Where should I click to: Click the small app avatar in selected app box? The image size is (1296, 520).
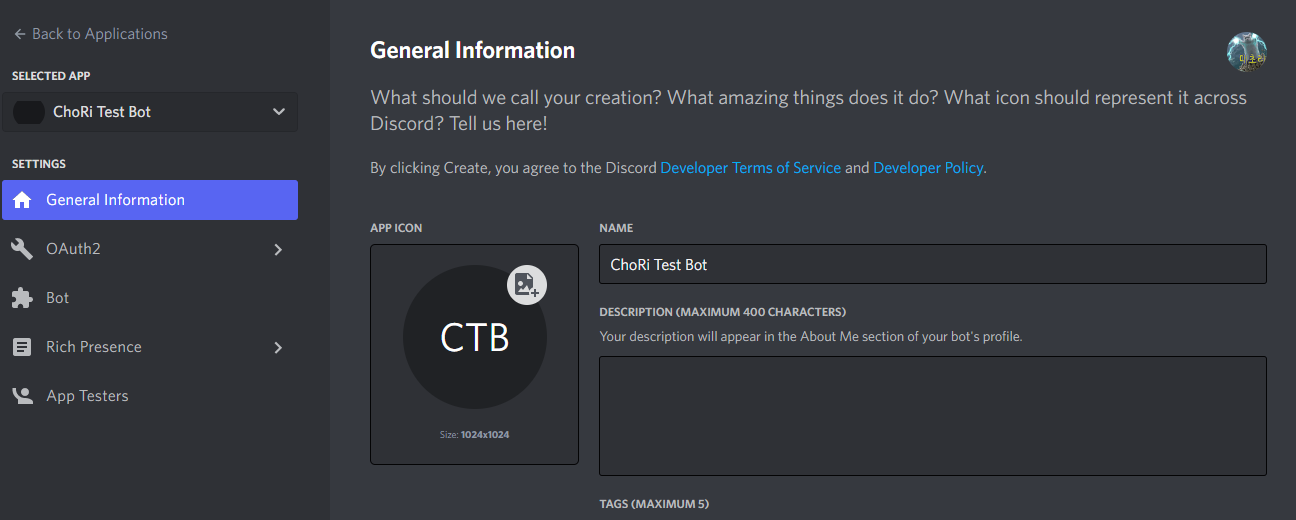28,112
